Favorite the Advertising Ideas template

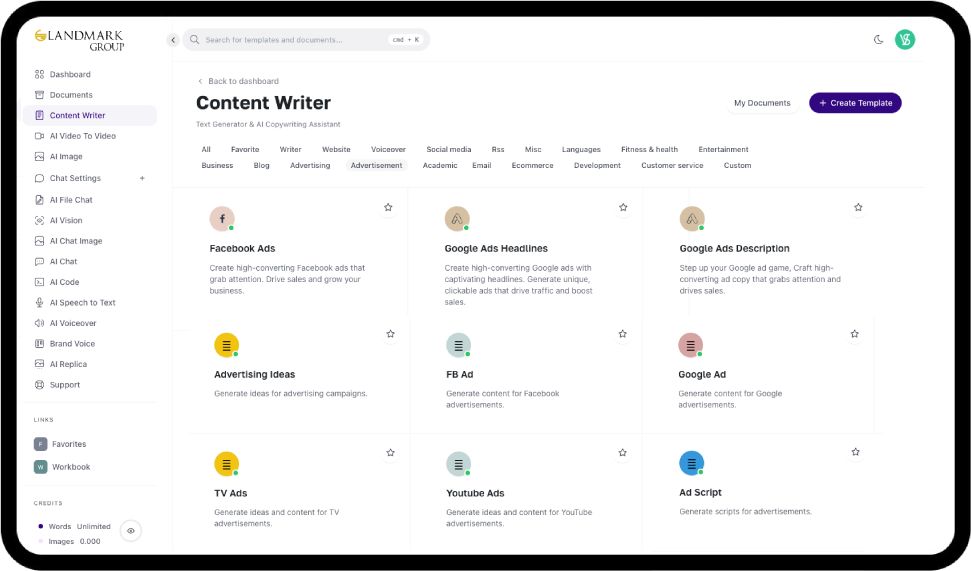tap(391, 334)
